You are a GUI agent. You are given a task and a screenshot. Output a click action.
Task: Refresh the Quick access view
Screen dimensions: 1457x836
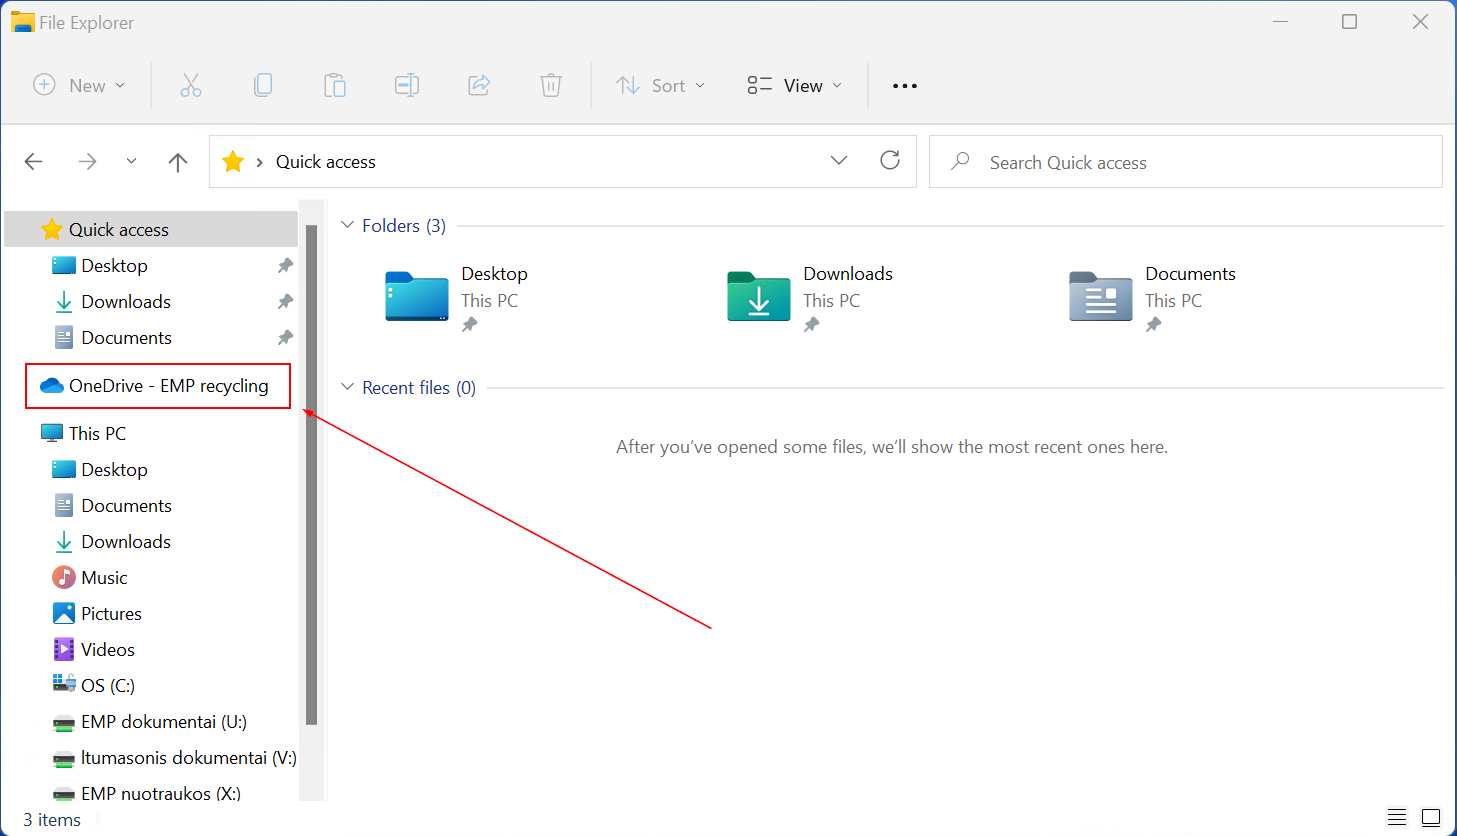[890, 161]
